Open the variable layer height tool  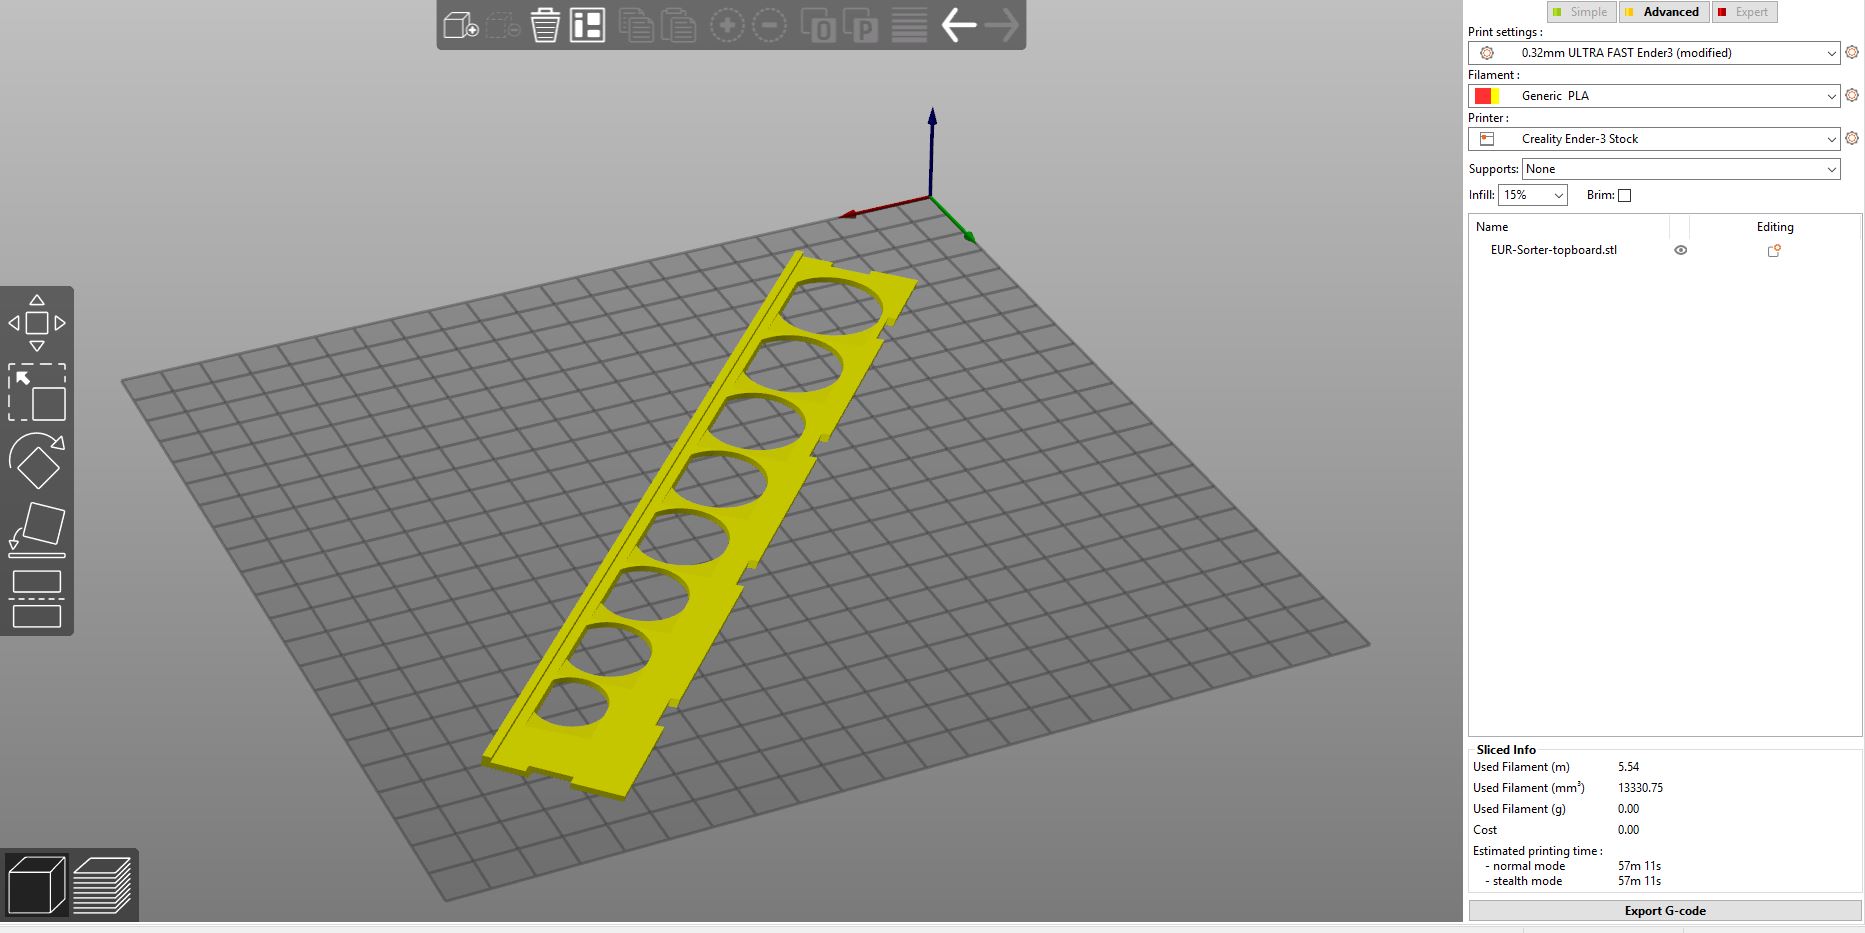(x=907, y=25)
